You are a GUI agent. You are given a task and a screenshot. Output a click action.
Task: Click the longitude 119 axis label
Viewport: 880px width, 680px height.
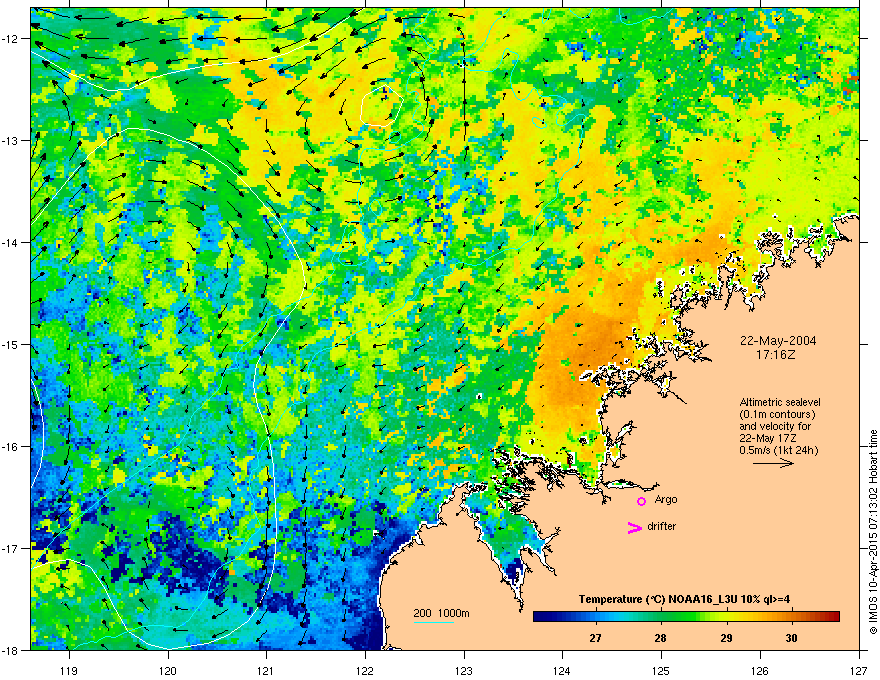click(x=69, y=670)
